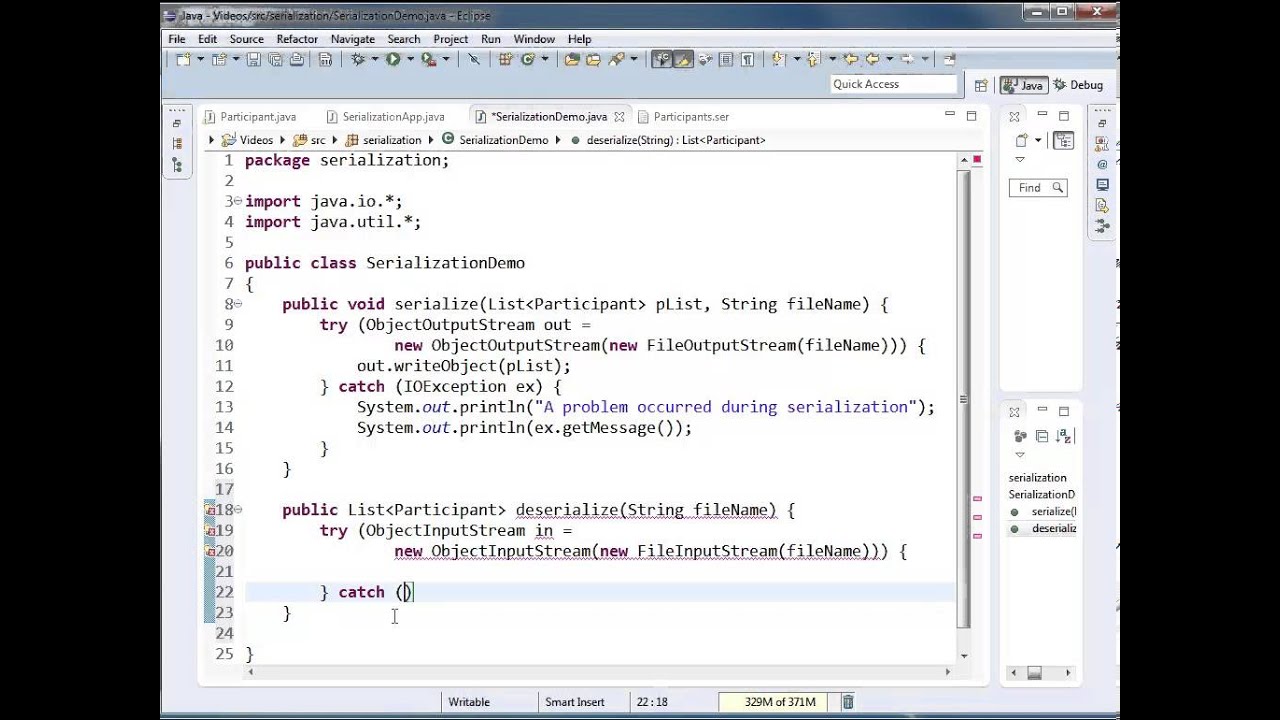
Task: Click the Next Annotation arrow icon
Action: (x=778, y=60)
